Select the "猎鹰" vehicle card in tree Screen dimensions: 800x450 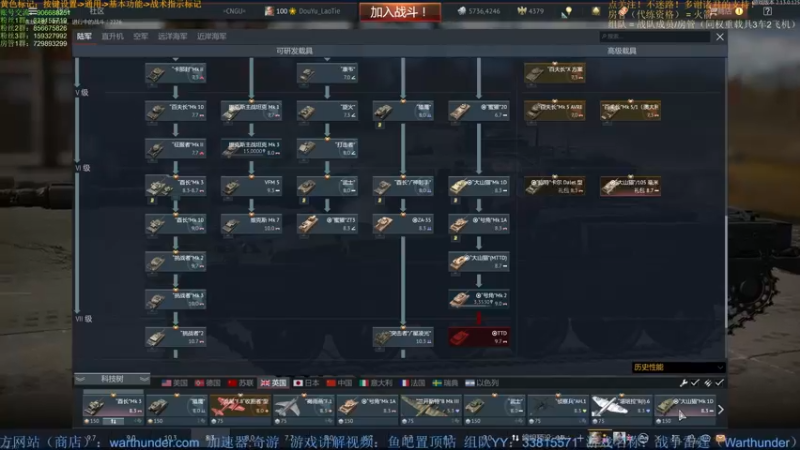click(403, 111)
